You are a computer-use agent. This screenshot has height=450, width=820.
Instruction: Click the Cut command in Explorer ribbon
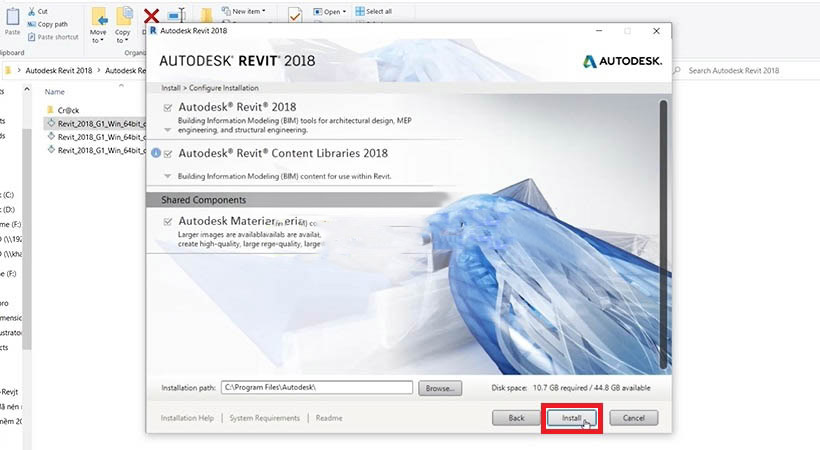pos(38,11)
